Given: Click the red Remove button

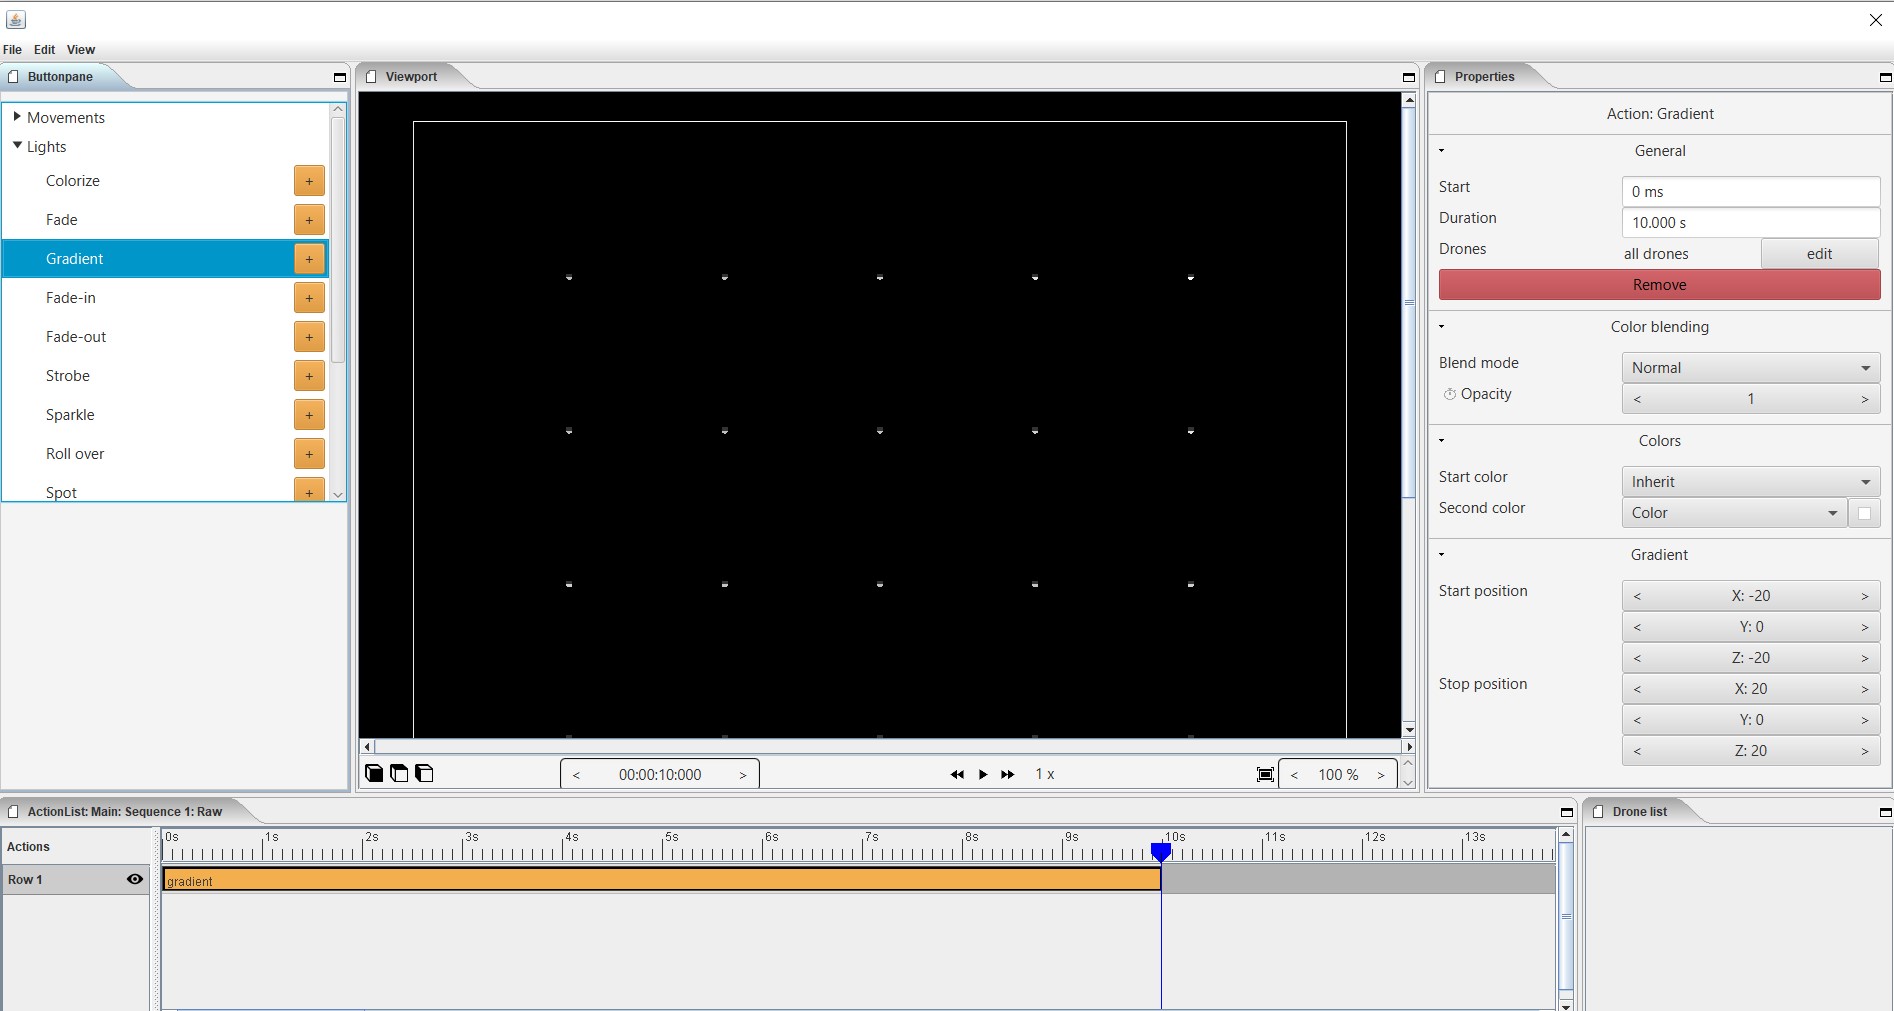Looking at the screenshot, I should point(1660,285).
